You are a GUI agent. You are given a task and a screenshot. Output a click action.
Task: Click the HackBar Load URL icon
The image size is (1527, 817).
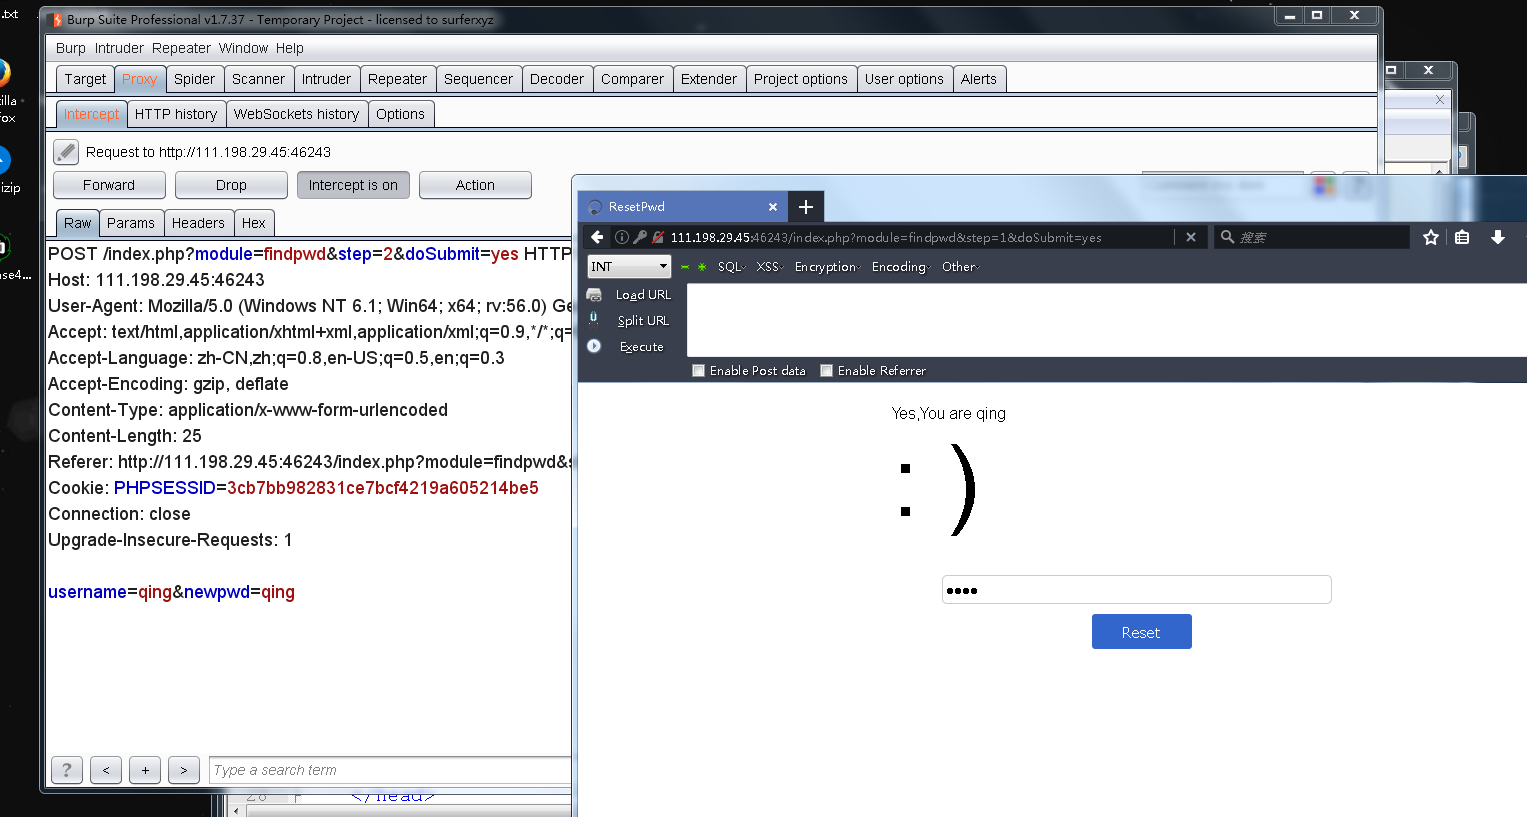[x=594, y=294]
